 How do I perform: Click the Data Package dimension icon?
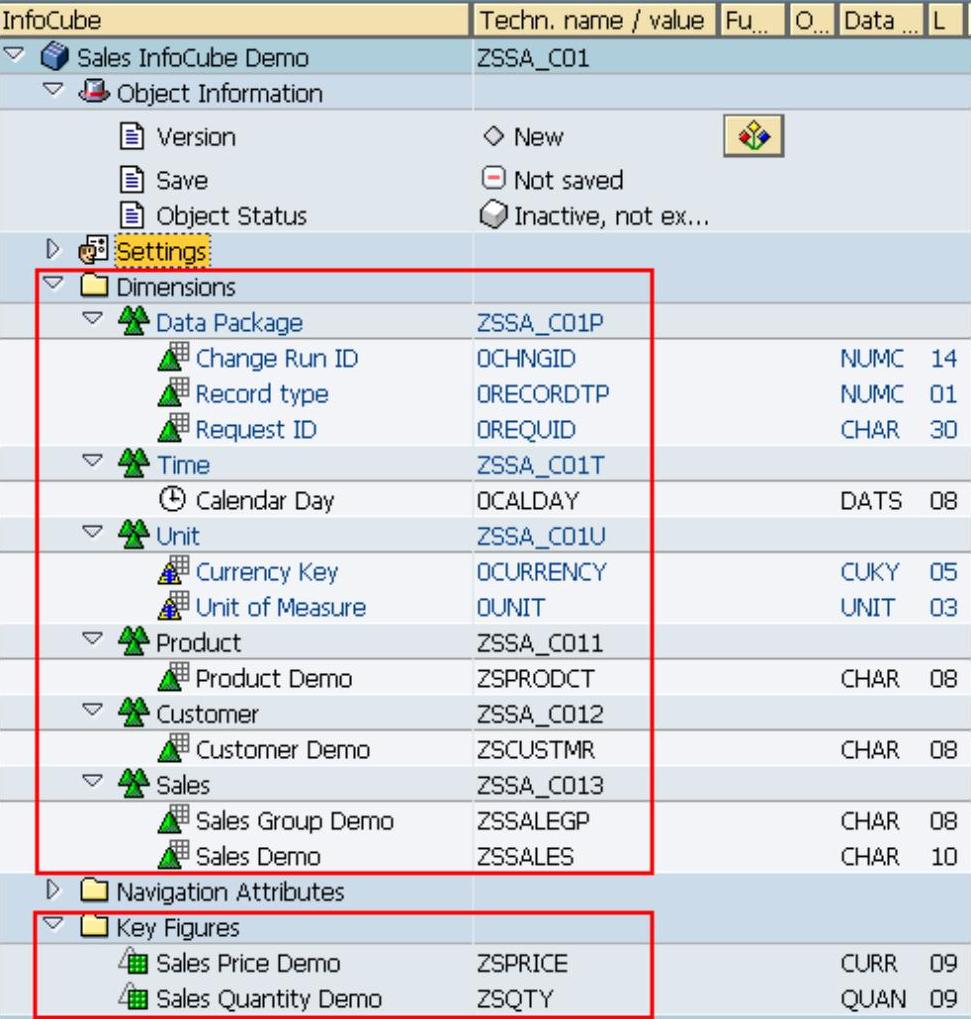click(135, 322)
